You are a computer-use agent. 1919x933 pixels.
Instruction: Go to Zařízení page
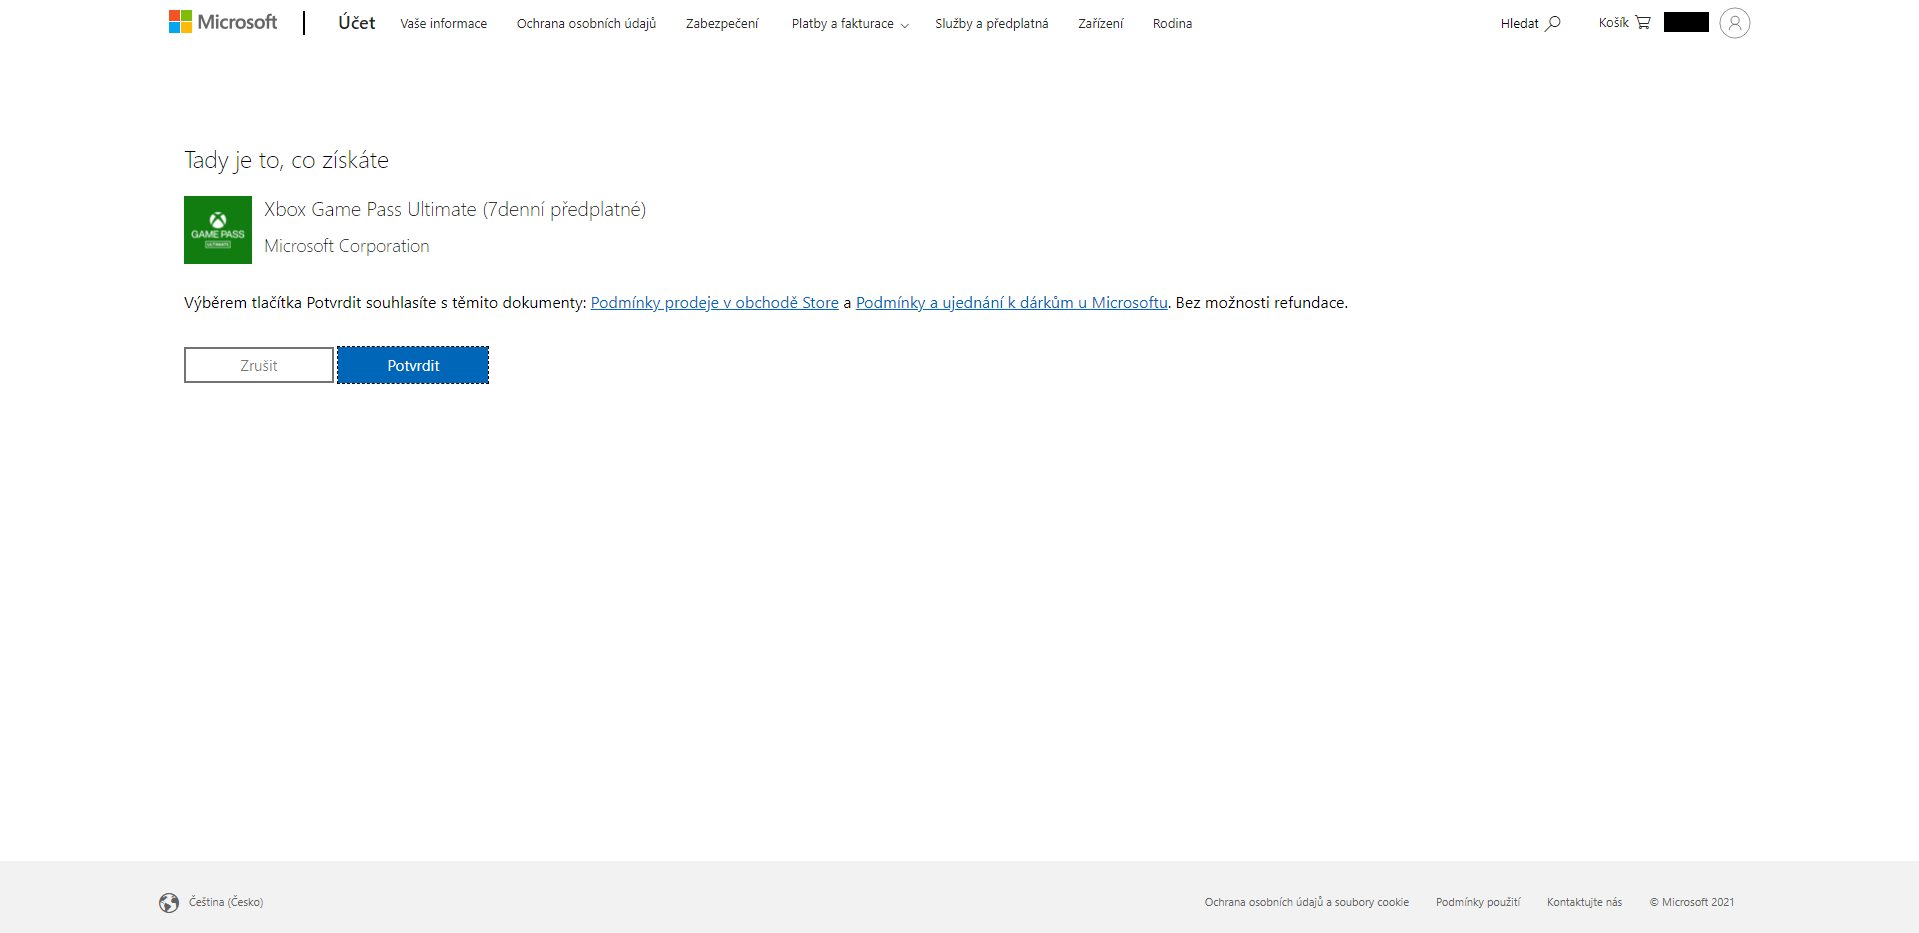(x=1101, y=23)
